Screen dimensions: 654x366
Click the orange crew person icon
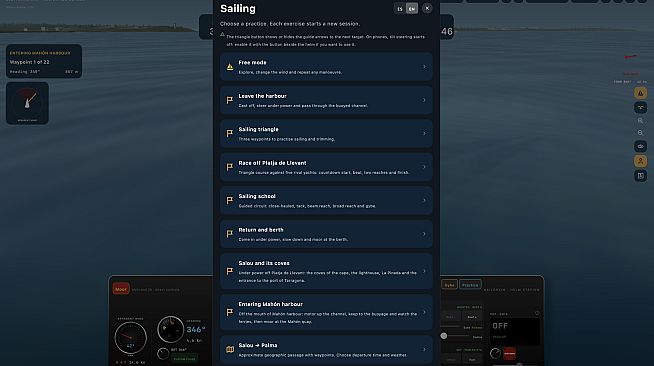pyautogui.click(x=640, y=161)
